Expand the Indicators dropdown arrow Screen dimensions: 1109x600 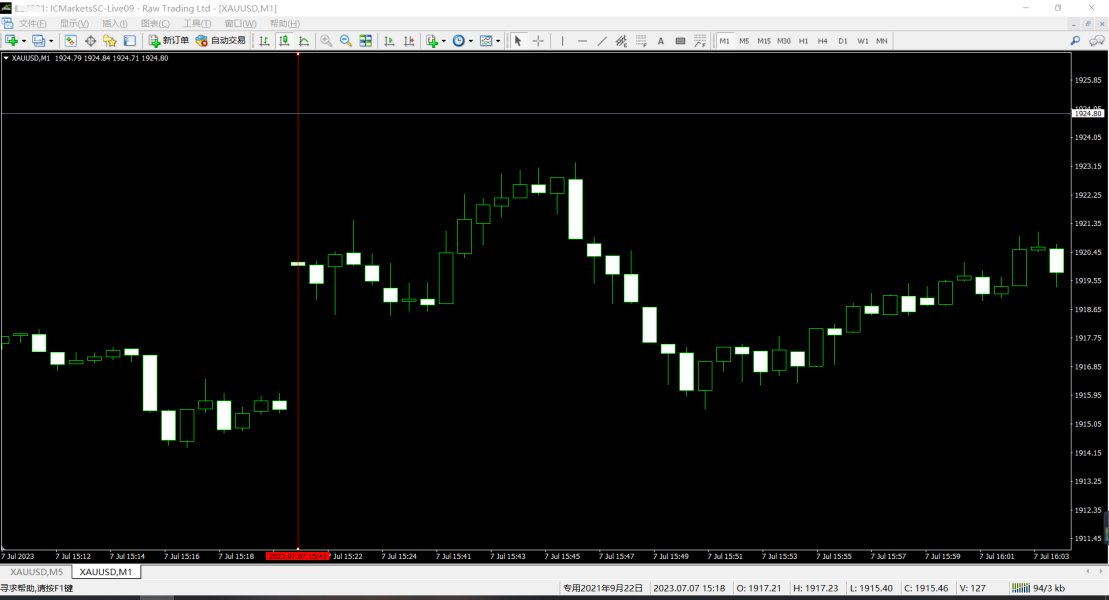pyautogui.click(x=443, y=41)
